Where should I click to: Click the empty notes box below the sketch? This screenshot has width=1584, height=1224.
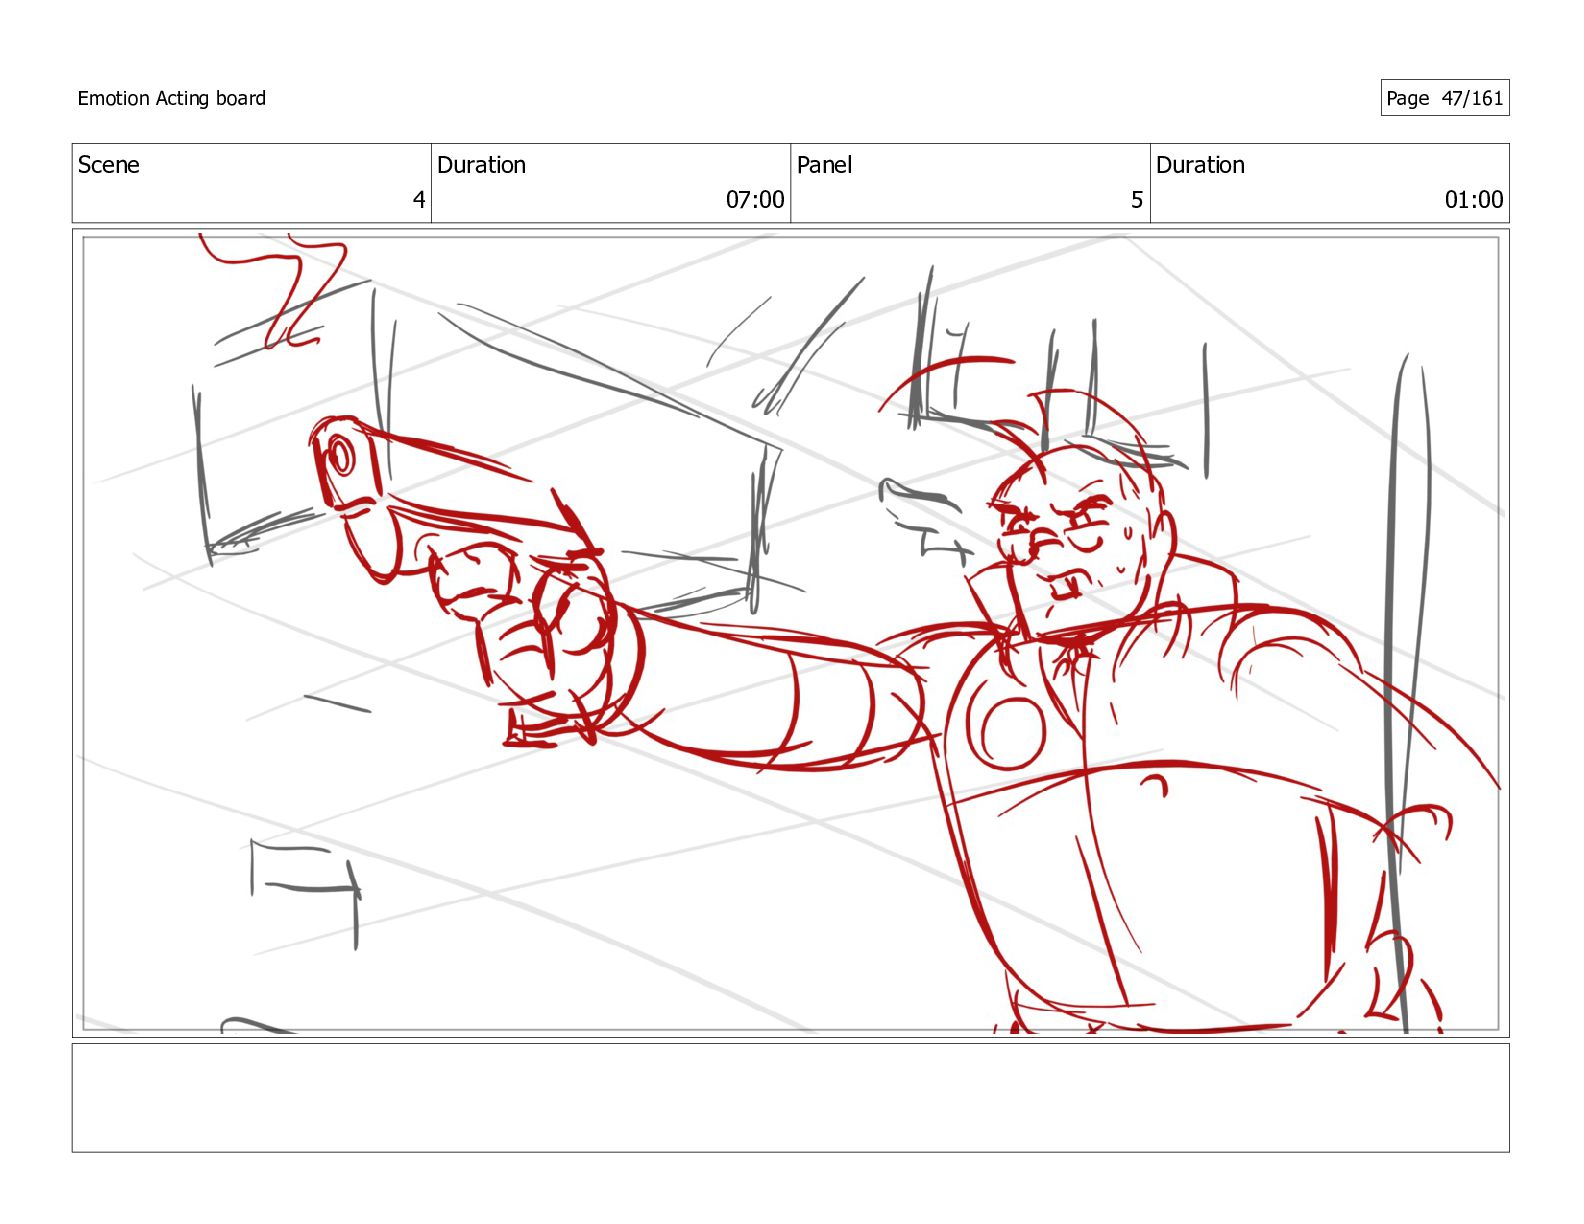[790, 1098]
